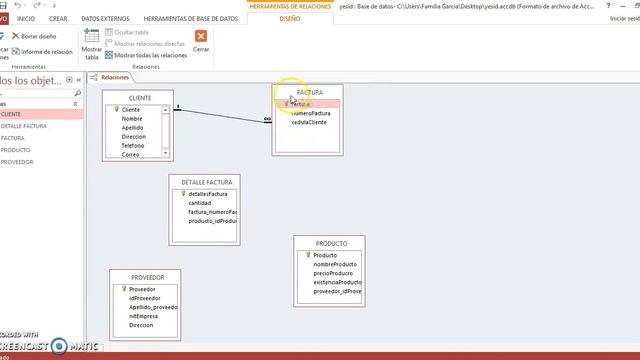Open the DATOS EXTERNOS ribbon tab
Screen dimensions: 640x360
pyautogui.click(x=105, y=19)
